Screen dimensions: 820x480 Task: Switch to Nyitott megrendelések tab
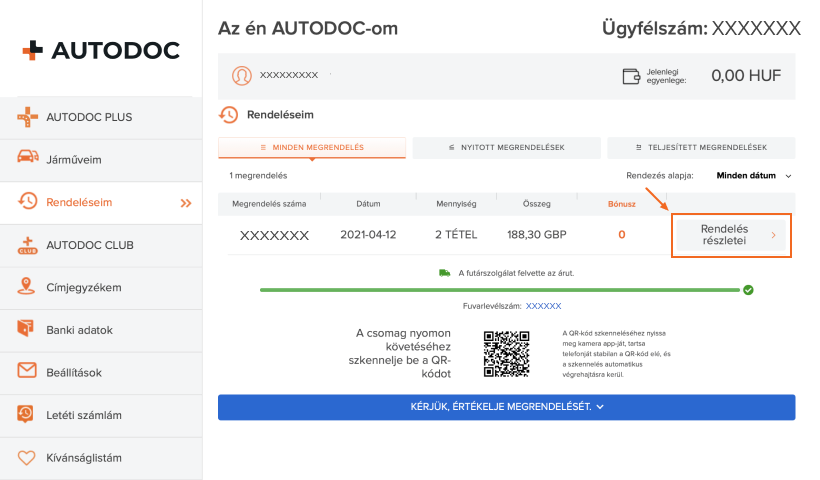tap(506, 147)
